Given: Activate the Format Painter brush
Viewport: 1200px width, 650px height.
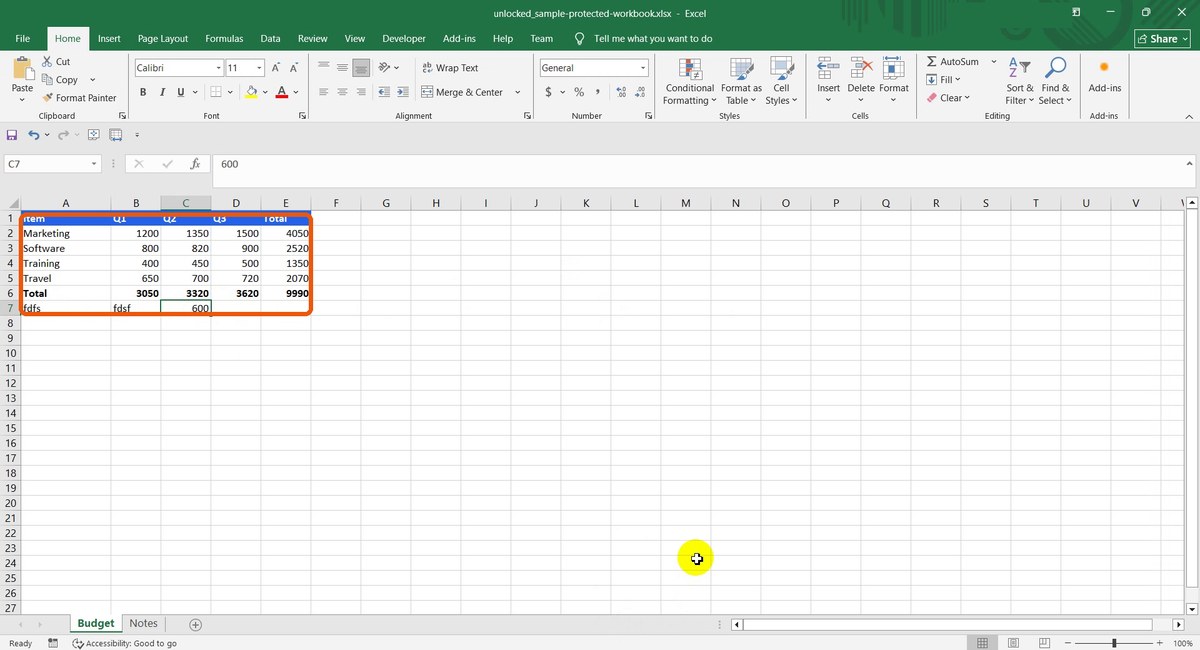Looking at the screenshot, I should [x=48, y=98].
